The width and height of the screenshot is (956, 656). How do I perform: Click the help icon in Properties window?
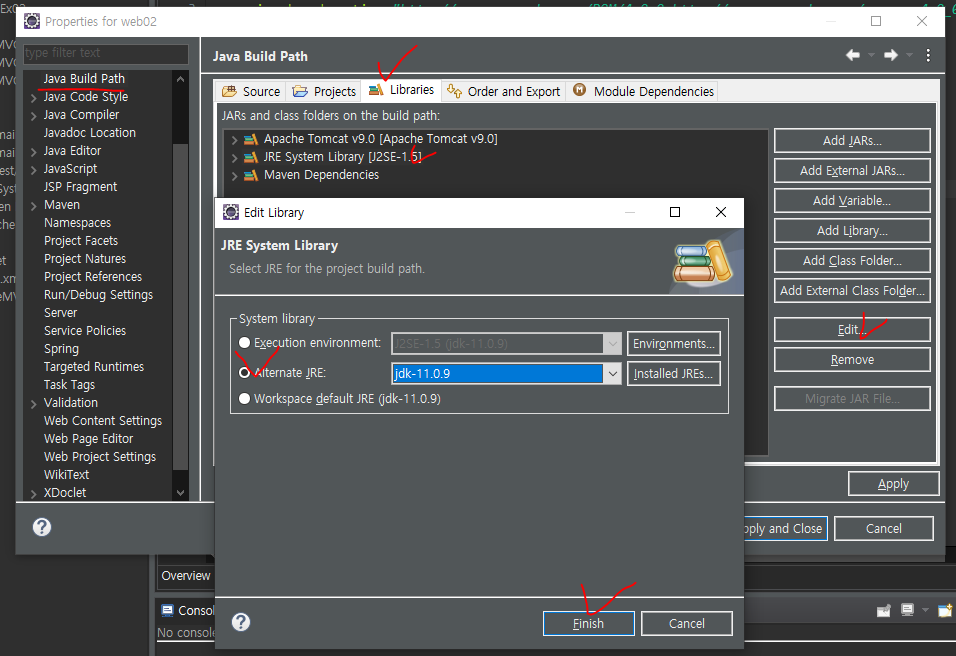tap(42, 527)
